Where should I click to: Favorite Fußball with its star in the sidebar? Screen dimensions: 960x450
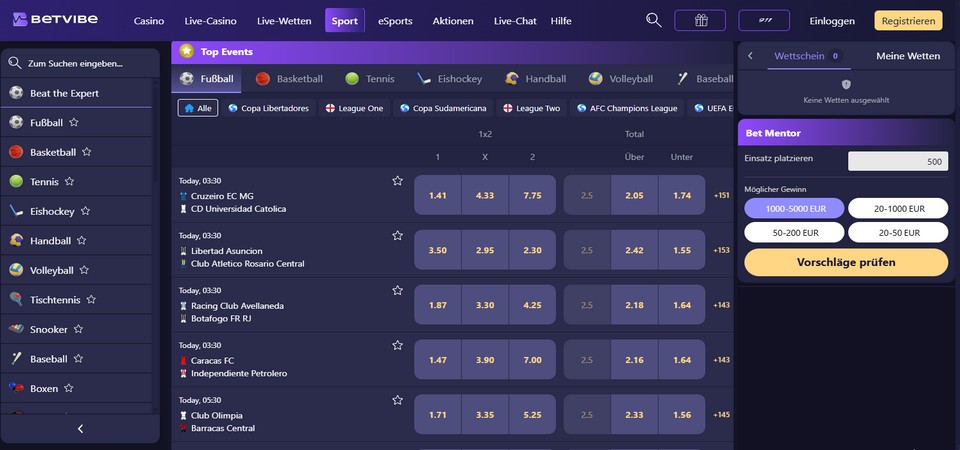pyautogui.click(x=73, y=122)
